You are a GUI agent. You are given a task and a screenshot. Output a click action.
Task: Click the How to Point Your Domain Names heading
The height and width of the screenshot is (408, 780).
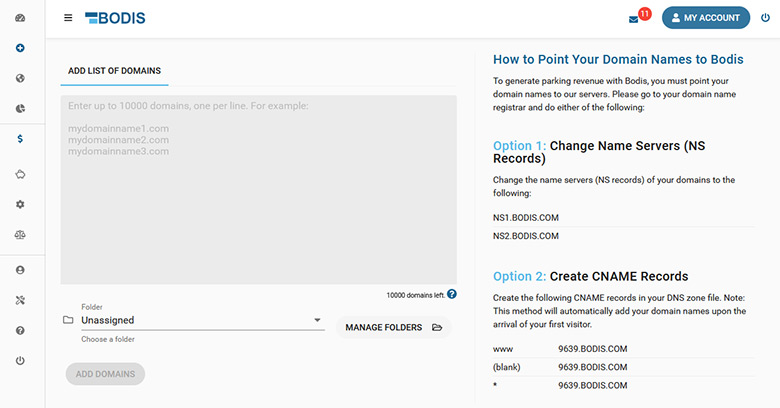pyautogui.click(x=618, y=59)
